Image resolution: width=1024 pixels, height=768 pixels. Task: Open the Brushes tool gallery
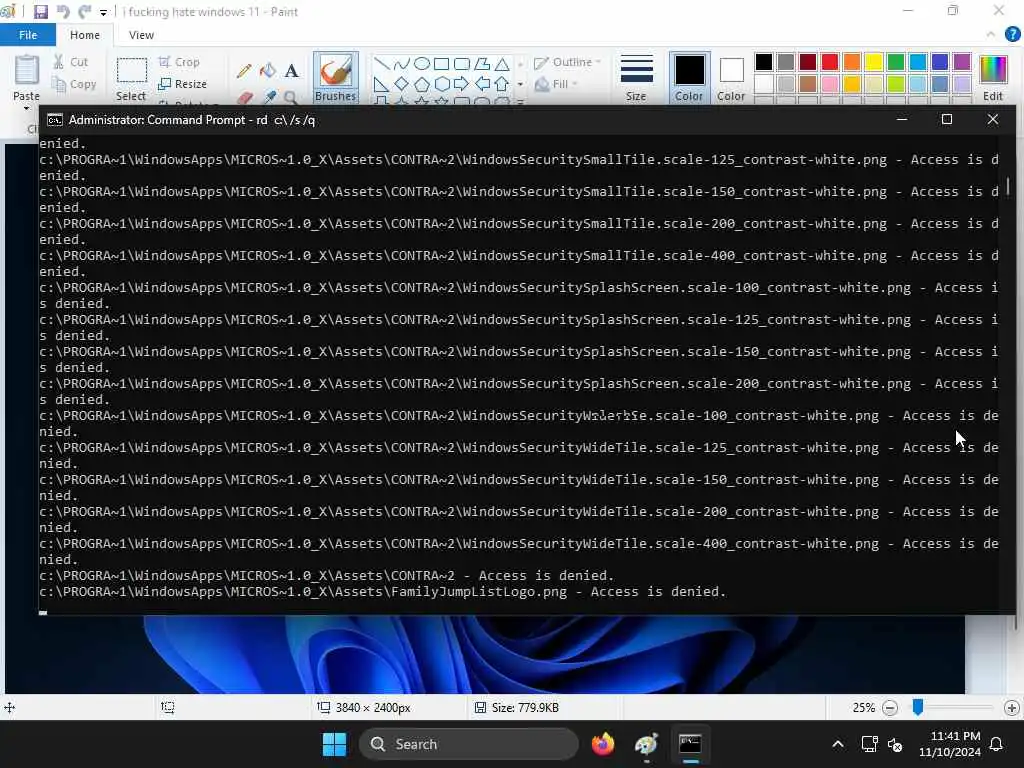point(336,78)
